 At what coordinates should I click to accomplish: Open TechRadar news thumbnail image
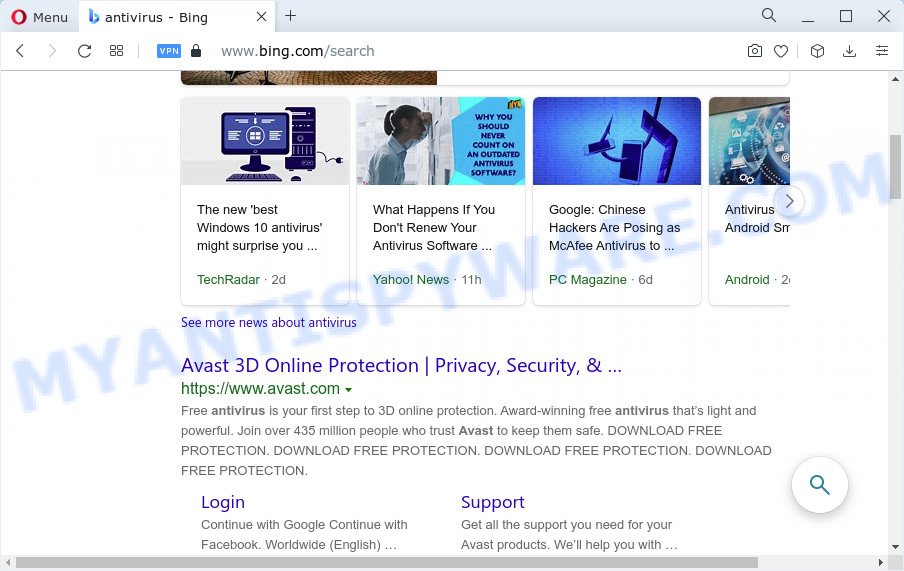(265, 141)
